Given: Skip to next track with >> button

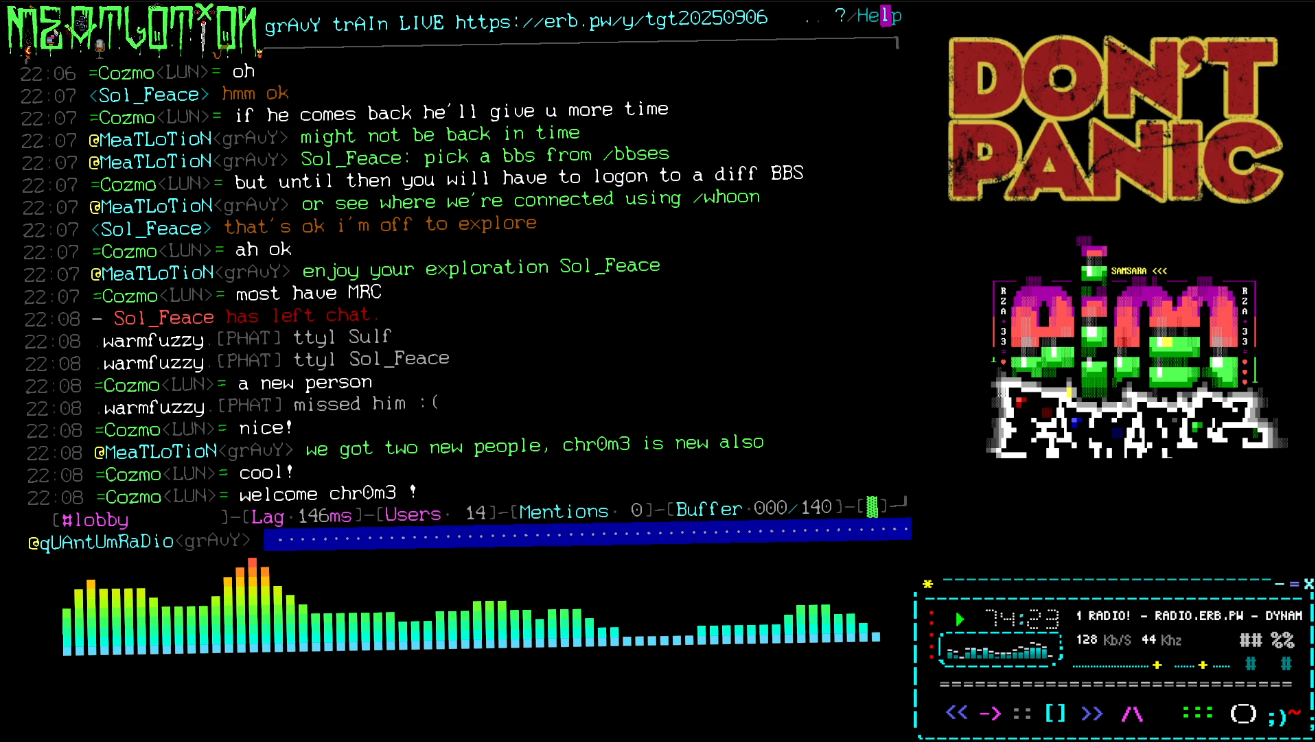Looking at the screenshot, I should [1092, 713].
